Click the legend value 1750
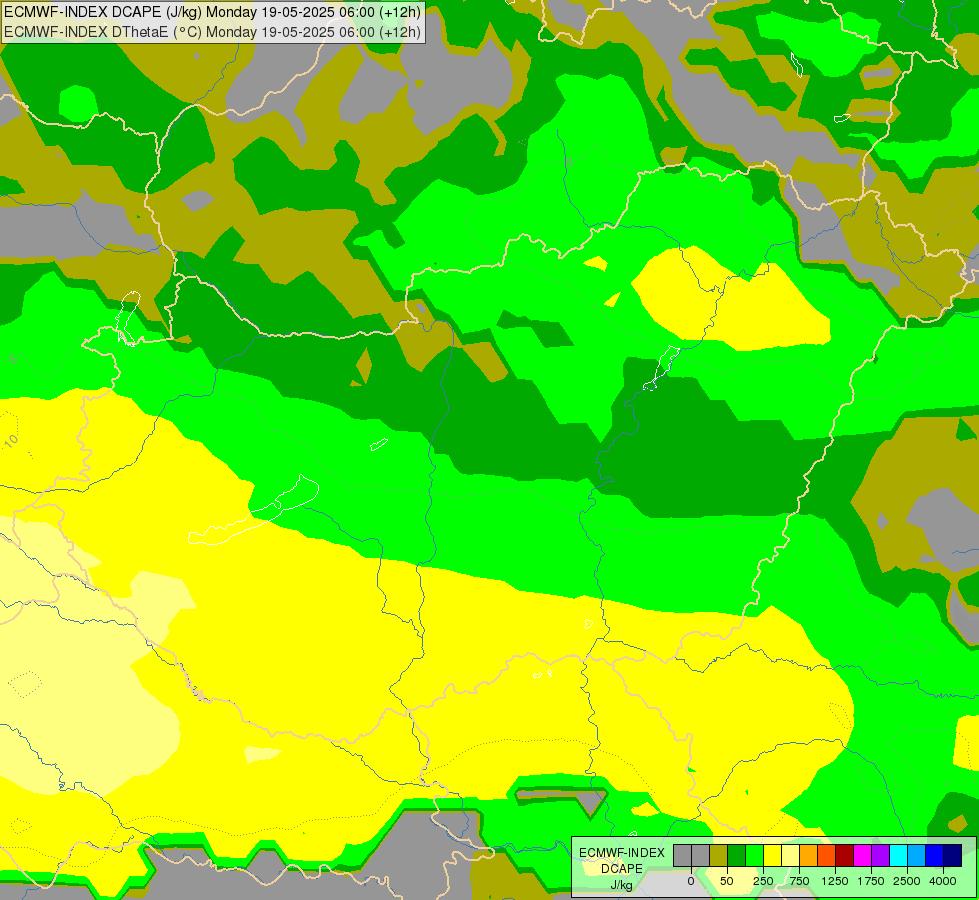 [871, 881]
